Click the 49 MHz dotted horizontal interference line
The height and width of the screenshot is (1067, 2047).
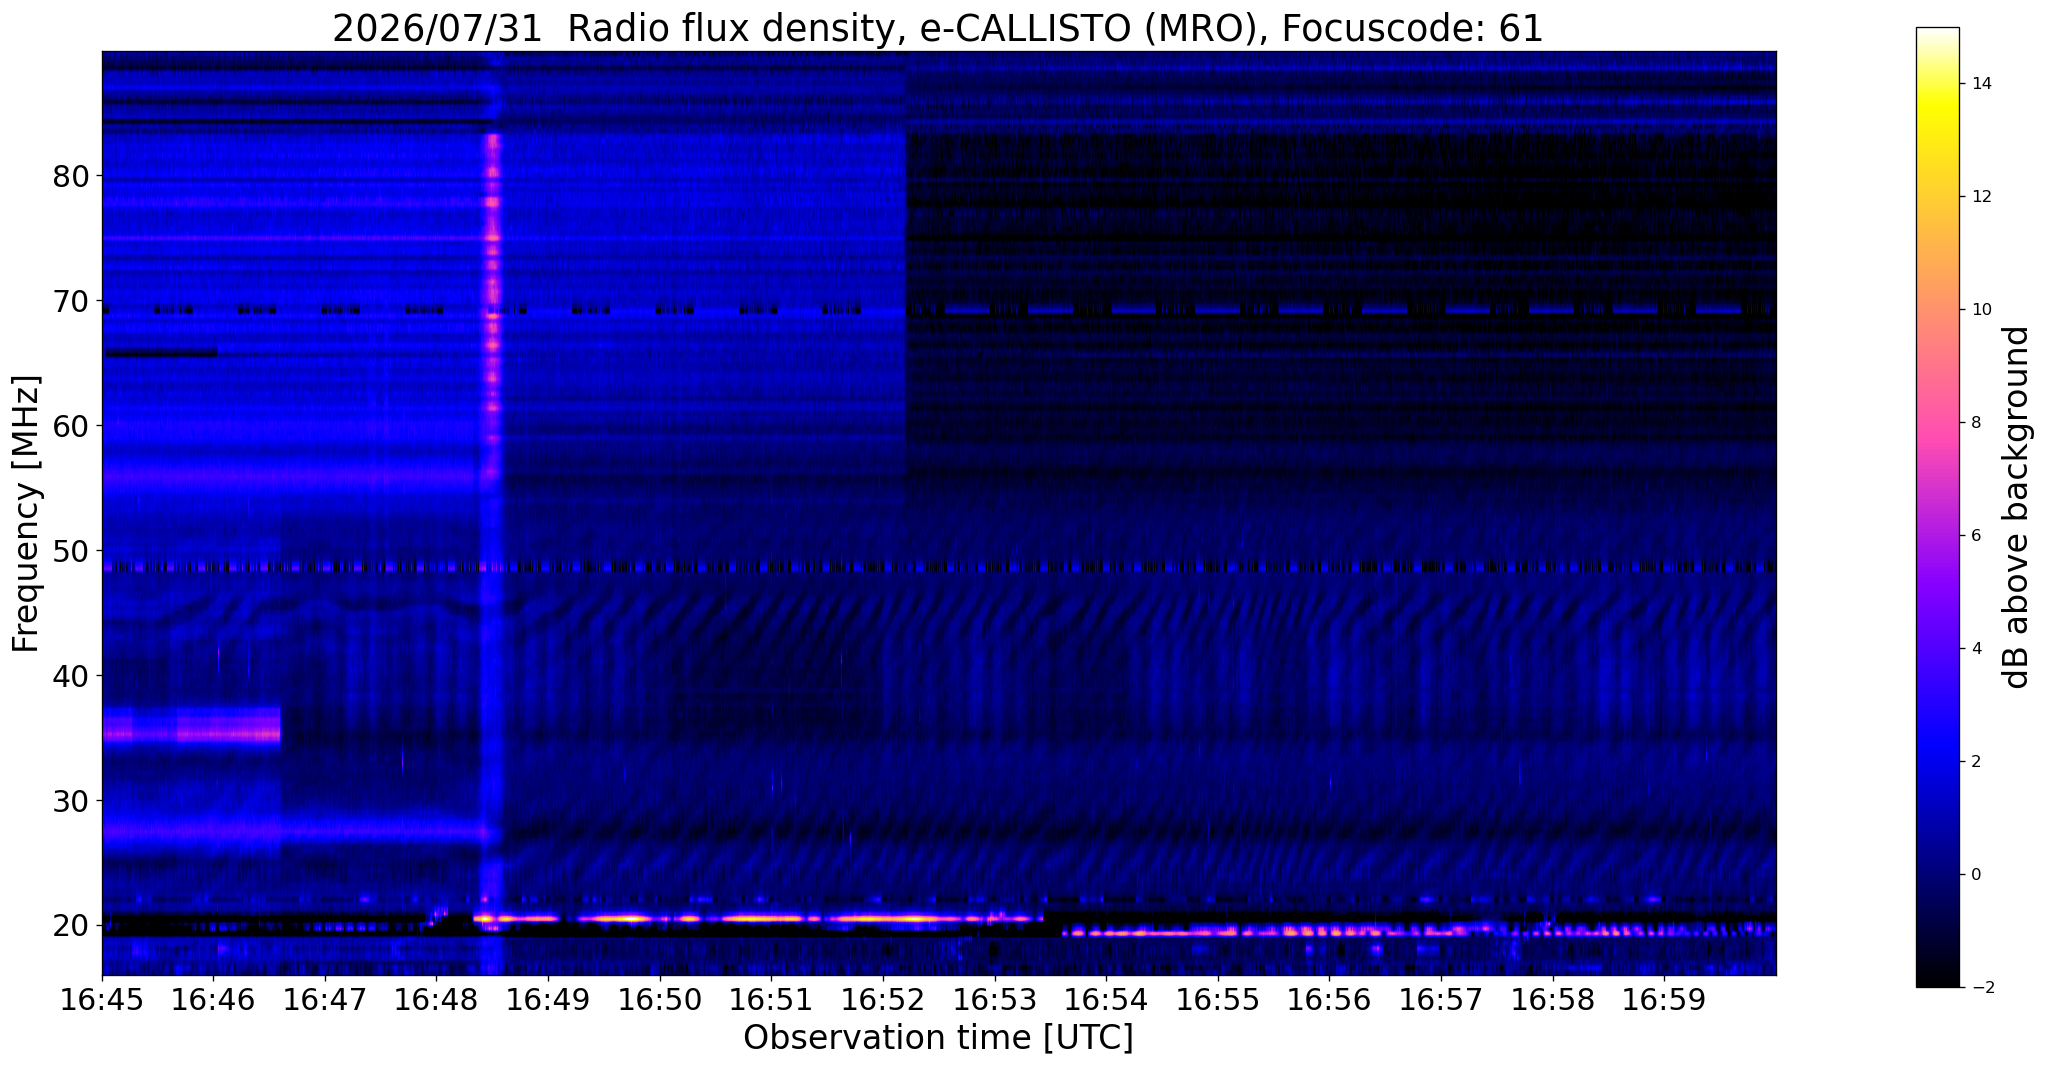click(938, 567)
